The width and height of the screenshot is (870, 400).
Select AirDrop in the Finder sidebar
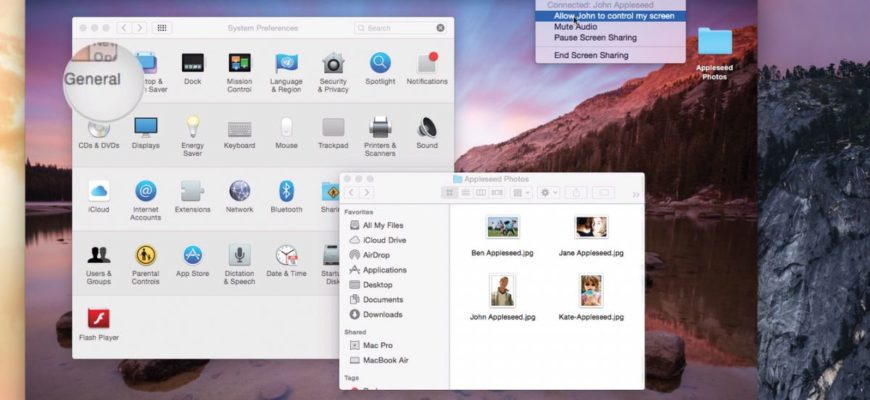[x=376, y=255]
